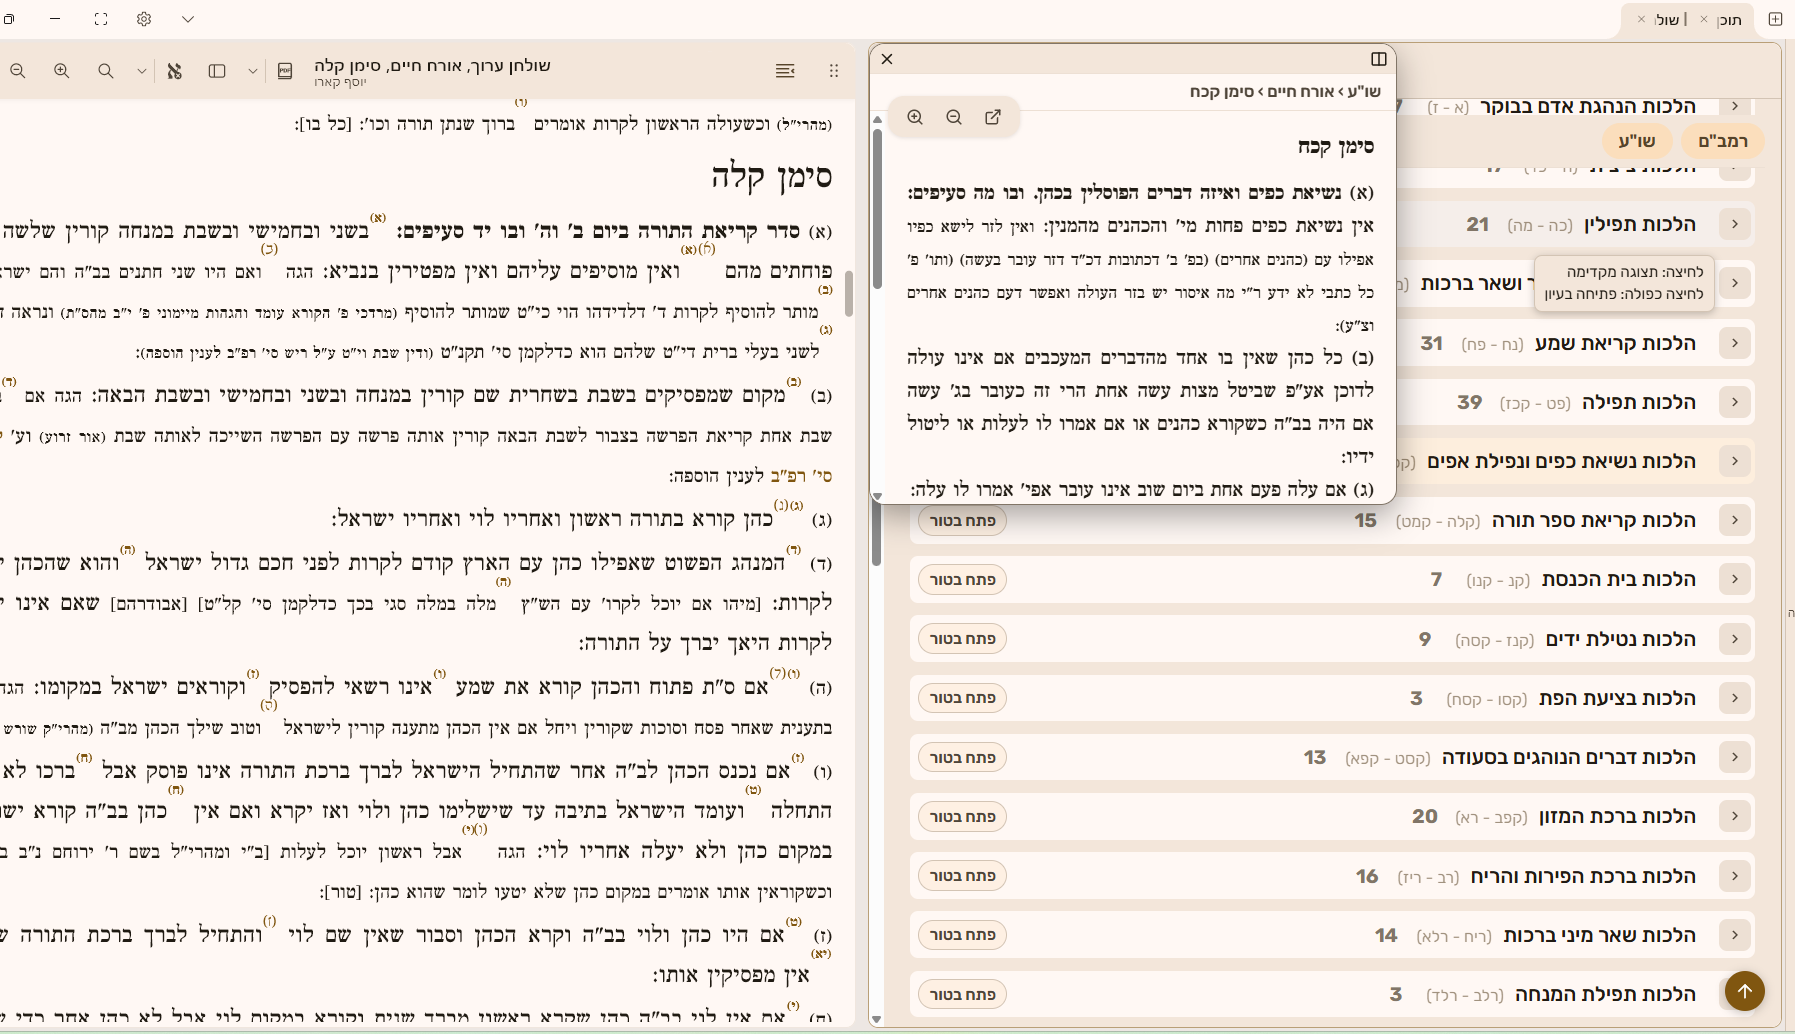Viewport: 1795px width, 1034px height.
Task: Zoom in the Shulchan Aruch document view
Action: (x=62, y=71)
